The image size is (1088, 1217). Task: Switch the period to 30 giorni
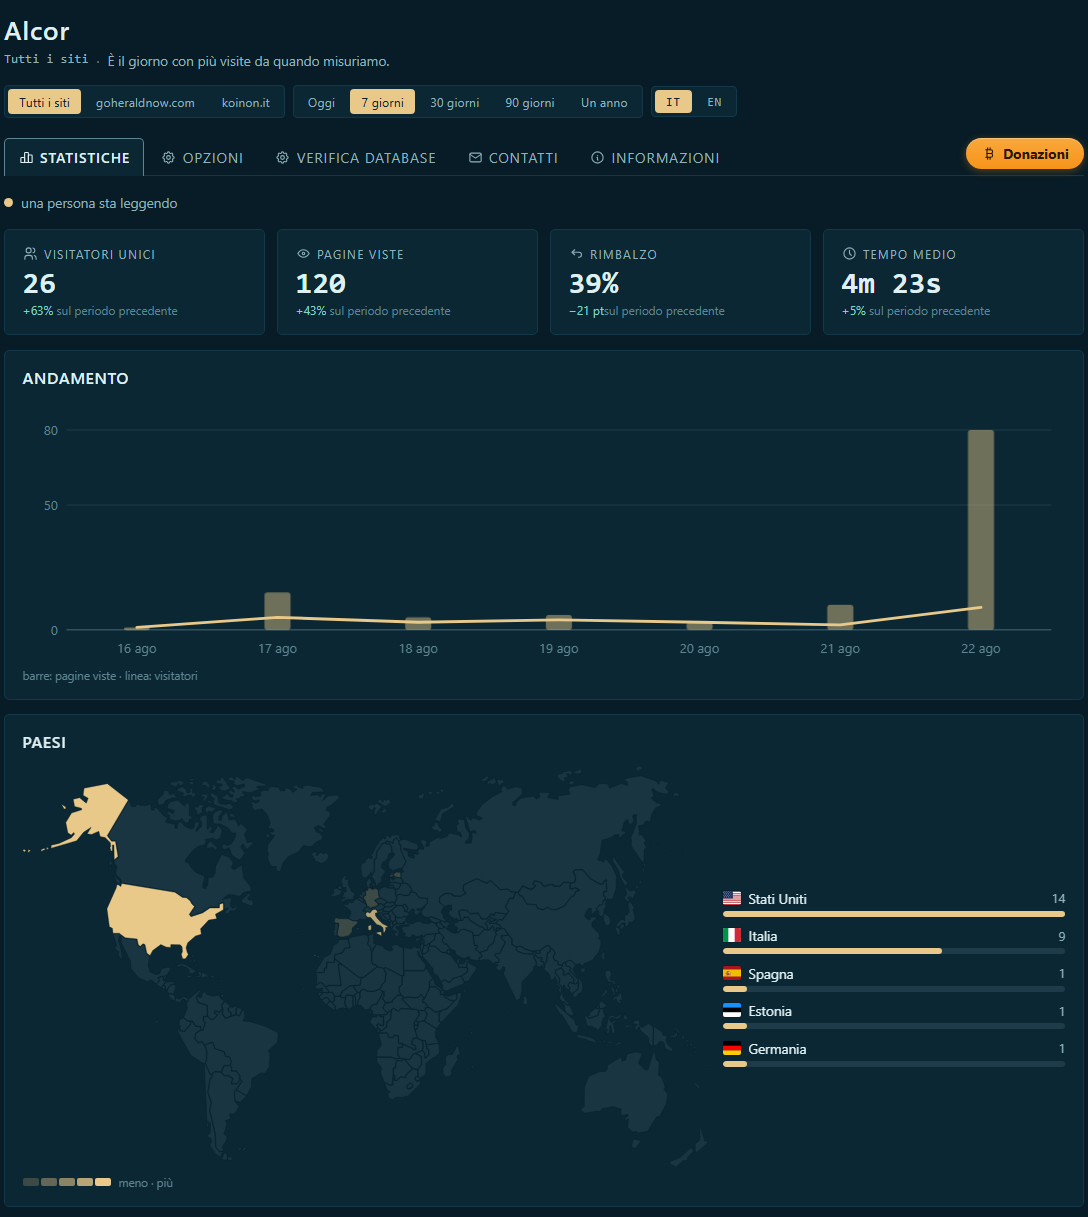(x=455, y=102)
